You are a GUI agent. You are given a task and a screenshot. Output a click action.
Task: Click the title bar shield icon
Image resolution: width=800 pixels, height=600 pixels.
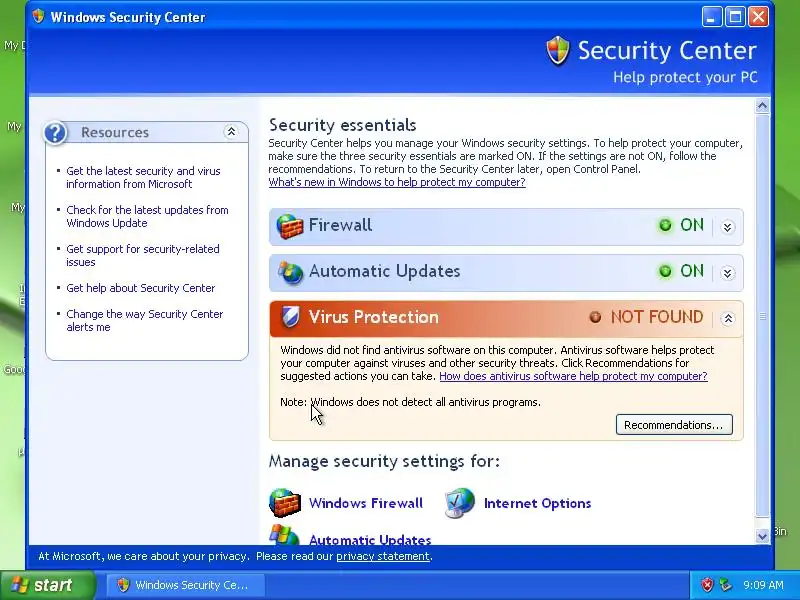38,16
